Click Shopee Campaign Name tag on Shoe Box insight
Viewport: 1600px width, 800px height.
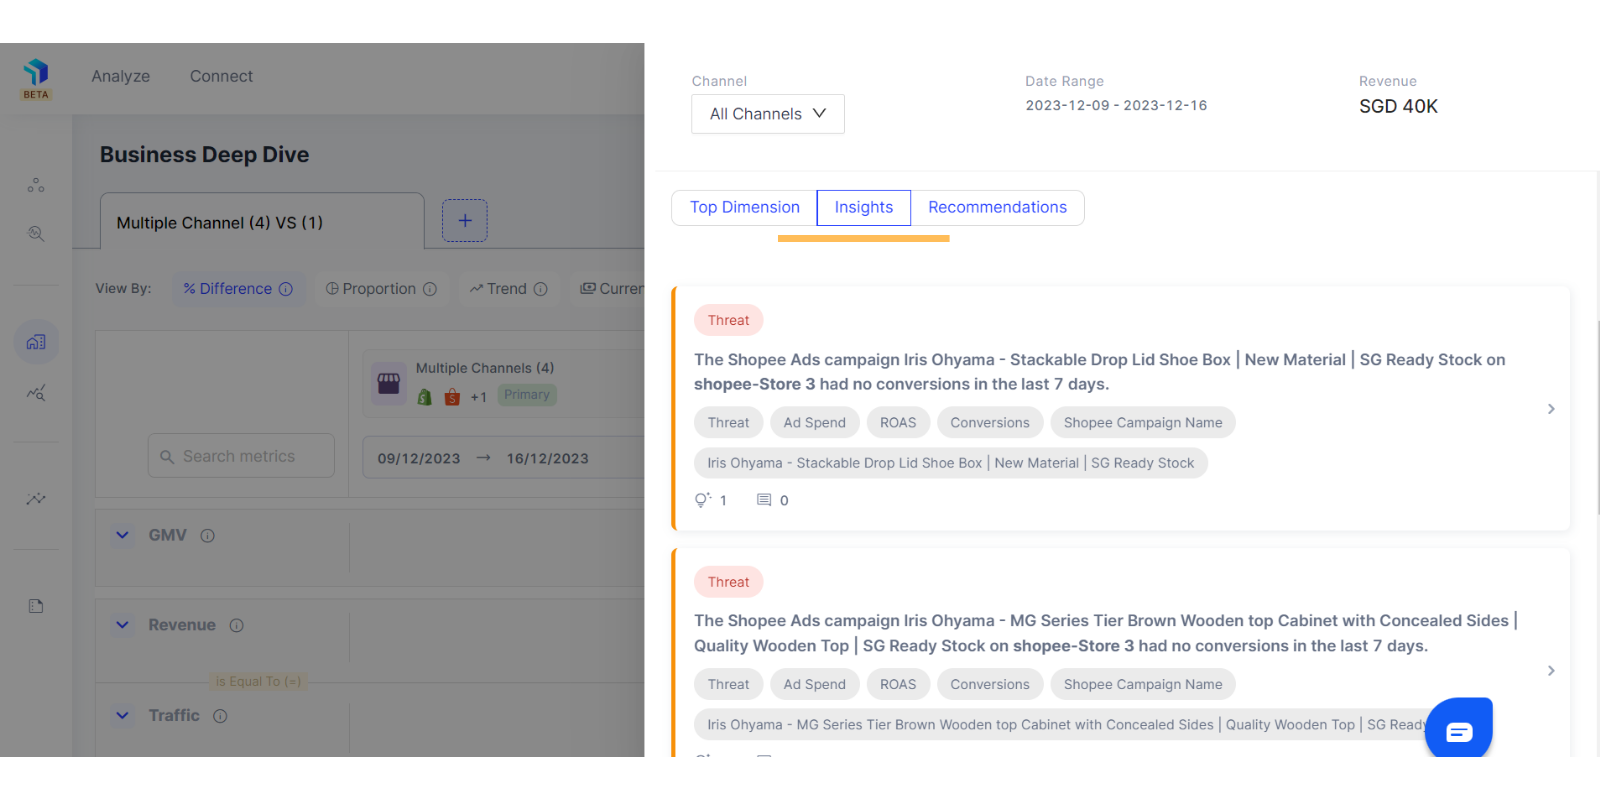pos(1143,423)
